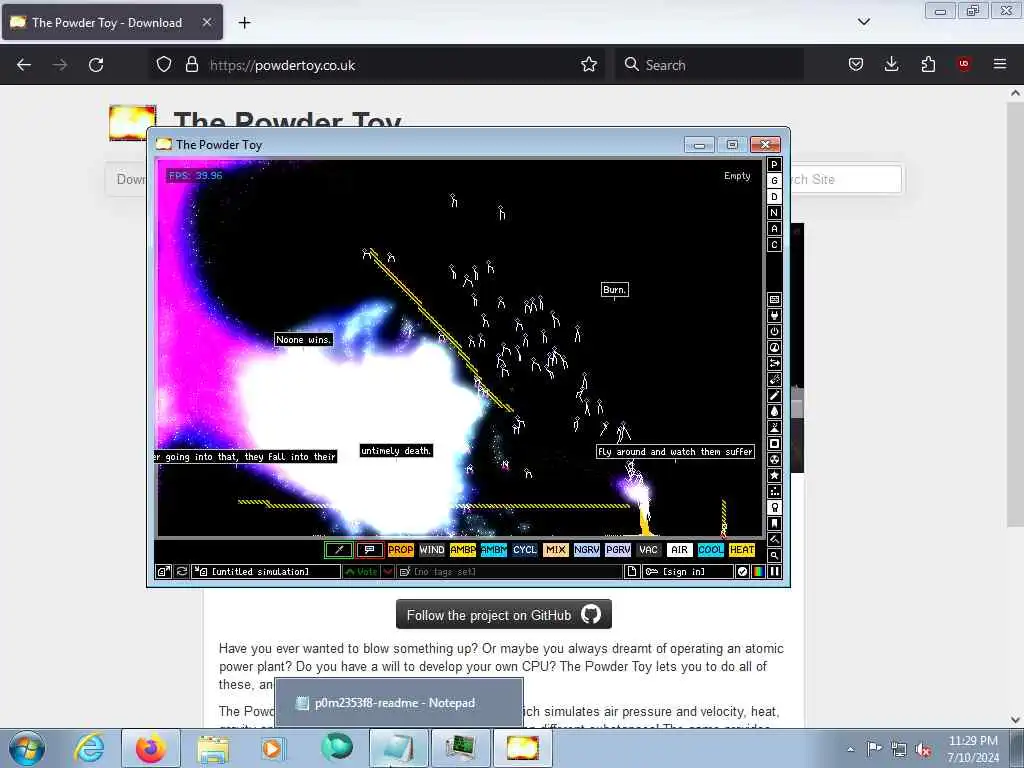Click the 'Burn.' sign in simulation

click(615, 289)
